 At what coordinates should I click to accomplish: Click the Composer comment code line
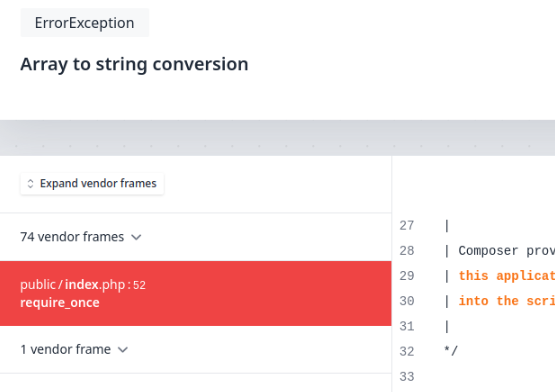[x=499, y=251]
